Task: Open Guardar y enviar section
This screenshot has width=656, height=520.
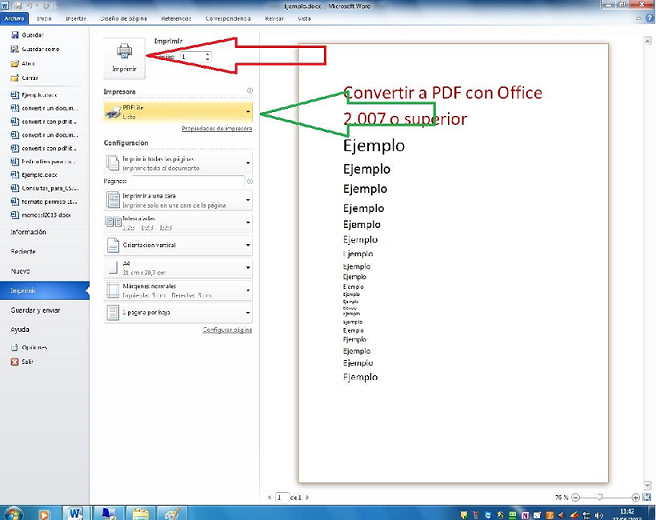Action: pos(36,310)
